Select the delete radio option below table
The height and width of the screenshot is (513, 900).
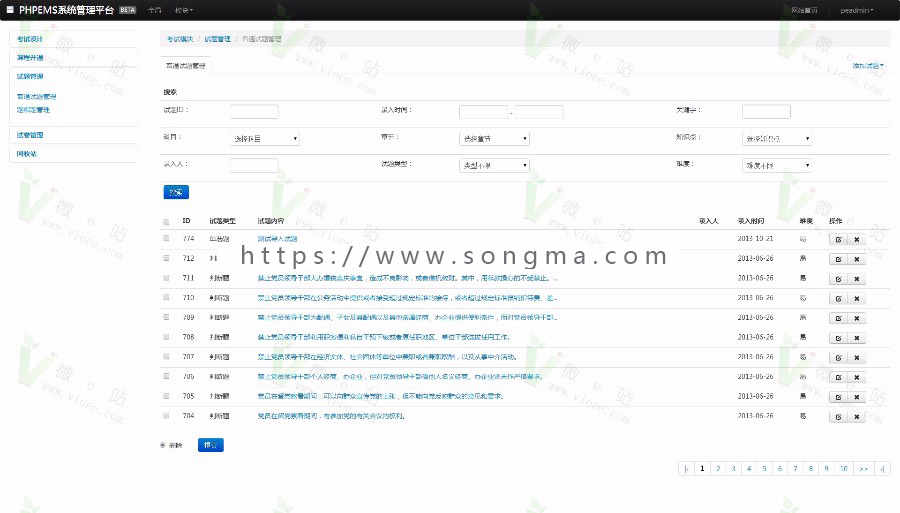tap(163, 445)
